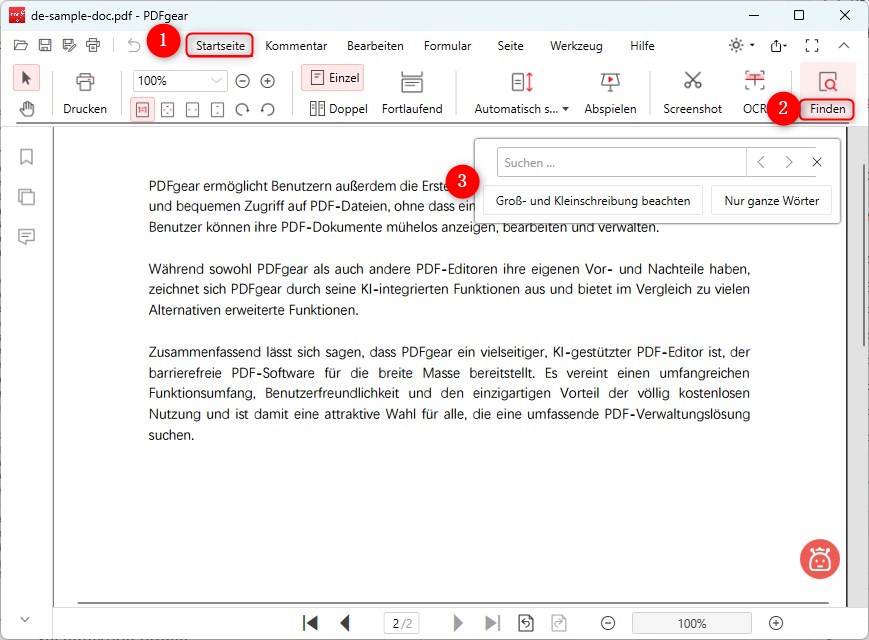The image size is (869, 640).
Task: Click the bottom bar 100% zoom field
Action: tap(692, 623)
